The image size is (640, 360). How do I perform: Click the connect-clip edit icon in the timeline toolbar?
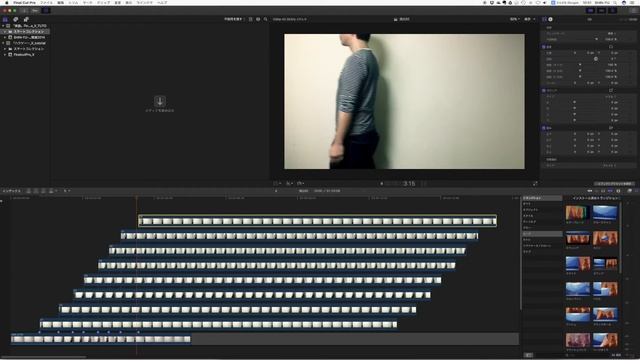(29, 191)
